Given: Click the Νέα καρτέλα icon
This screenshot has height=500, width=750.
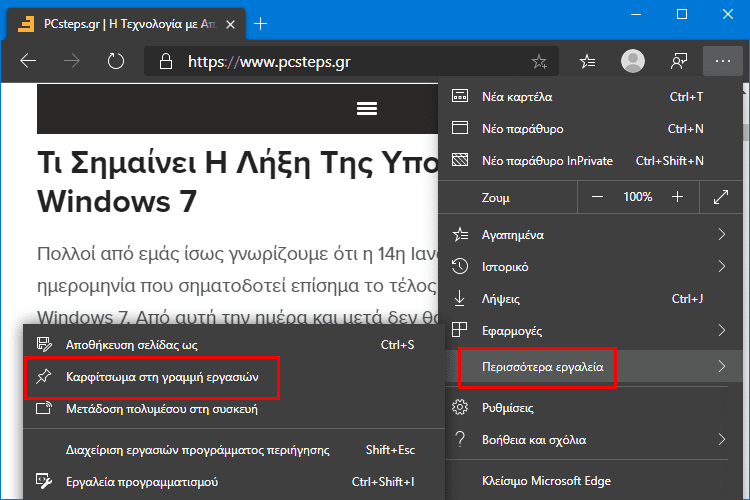Looking at the screenshot, I should point(460,96).
